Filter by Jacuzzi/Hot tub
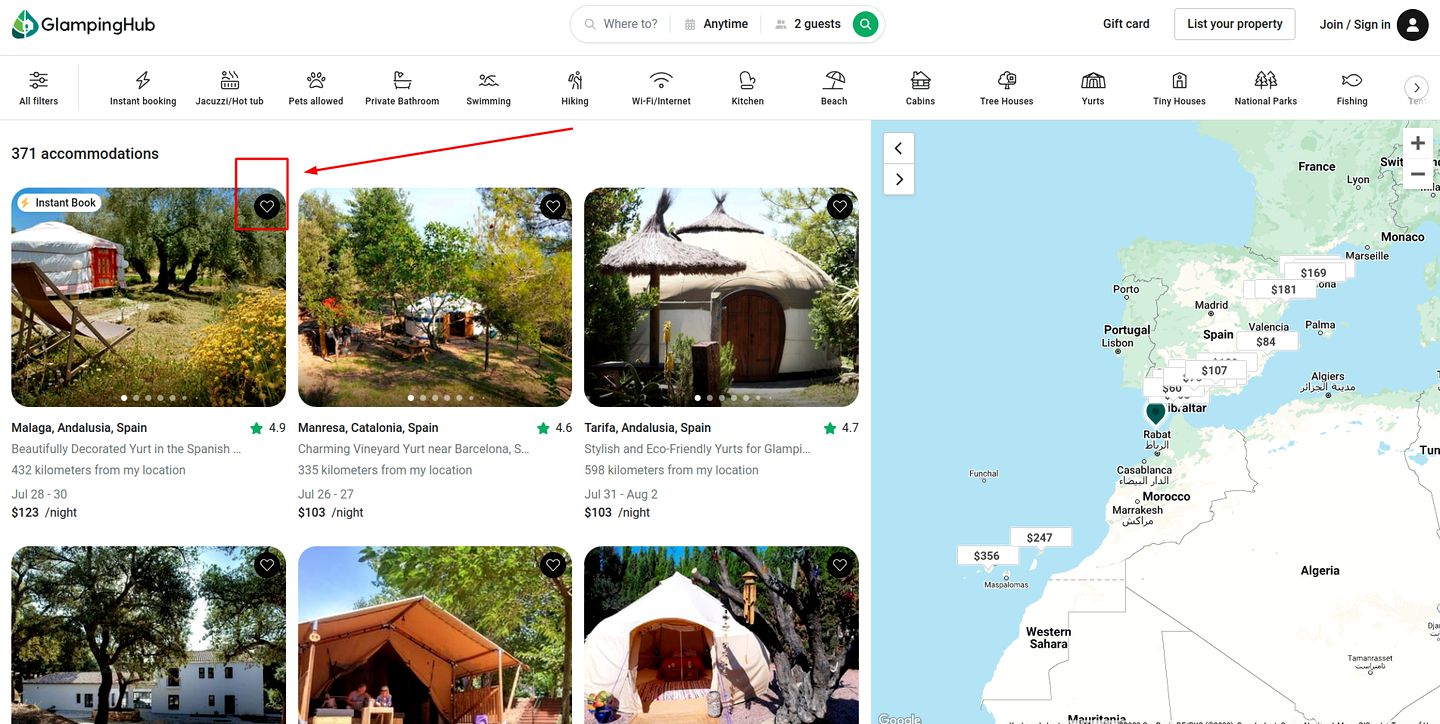This screenshot has width=1440, height=724. point(230,88)
